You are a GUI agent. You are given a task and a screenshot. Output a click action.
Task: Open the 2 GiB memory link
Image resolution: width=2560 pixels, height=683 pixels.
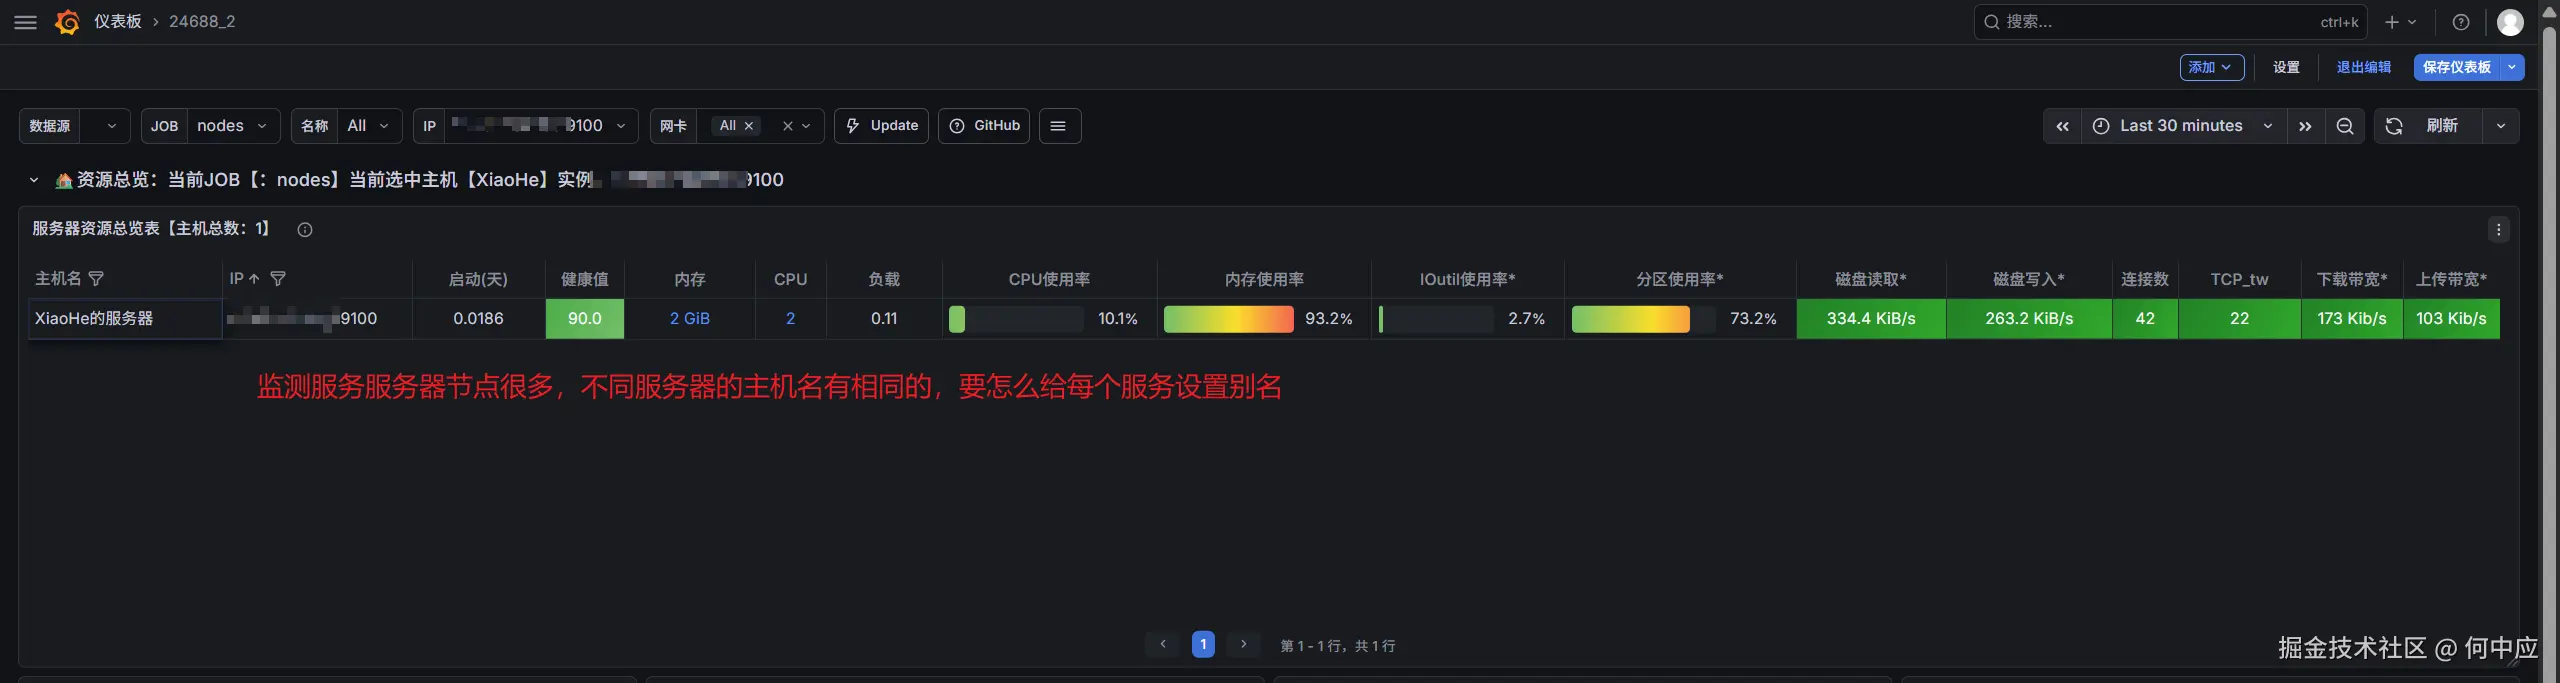click(689, 319)
